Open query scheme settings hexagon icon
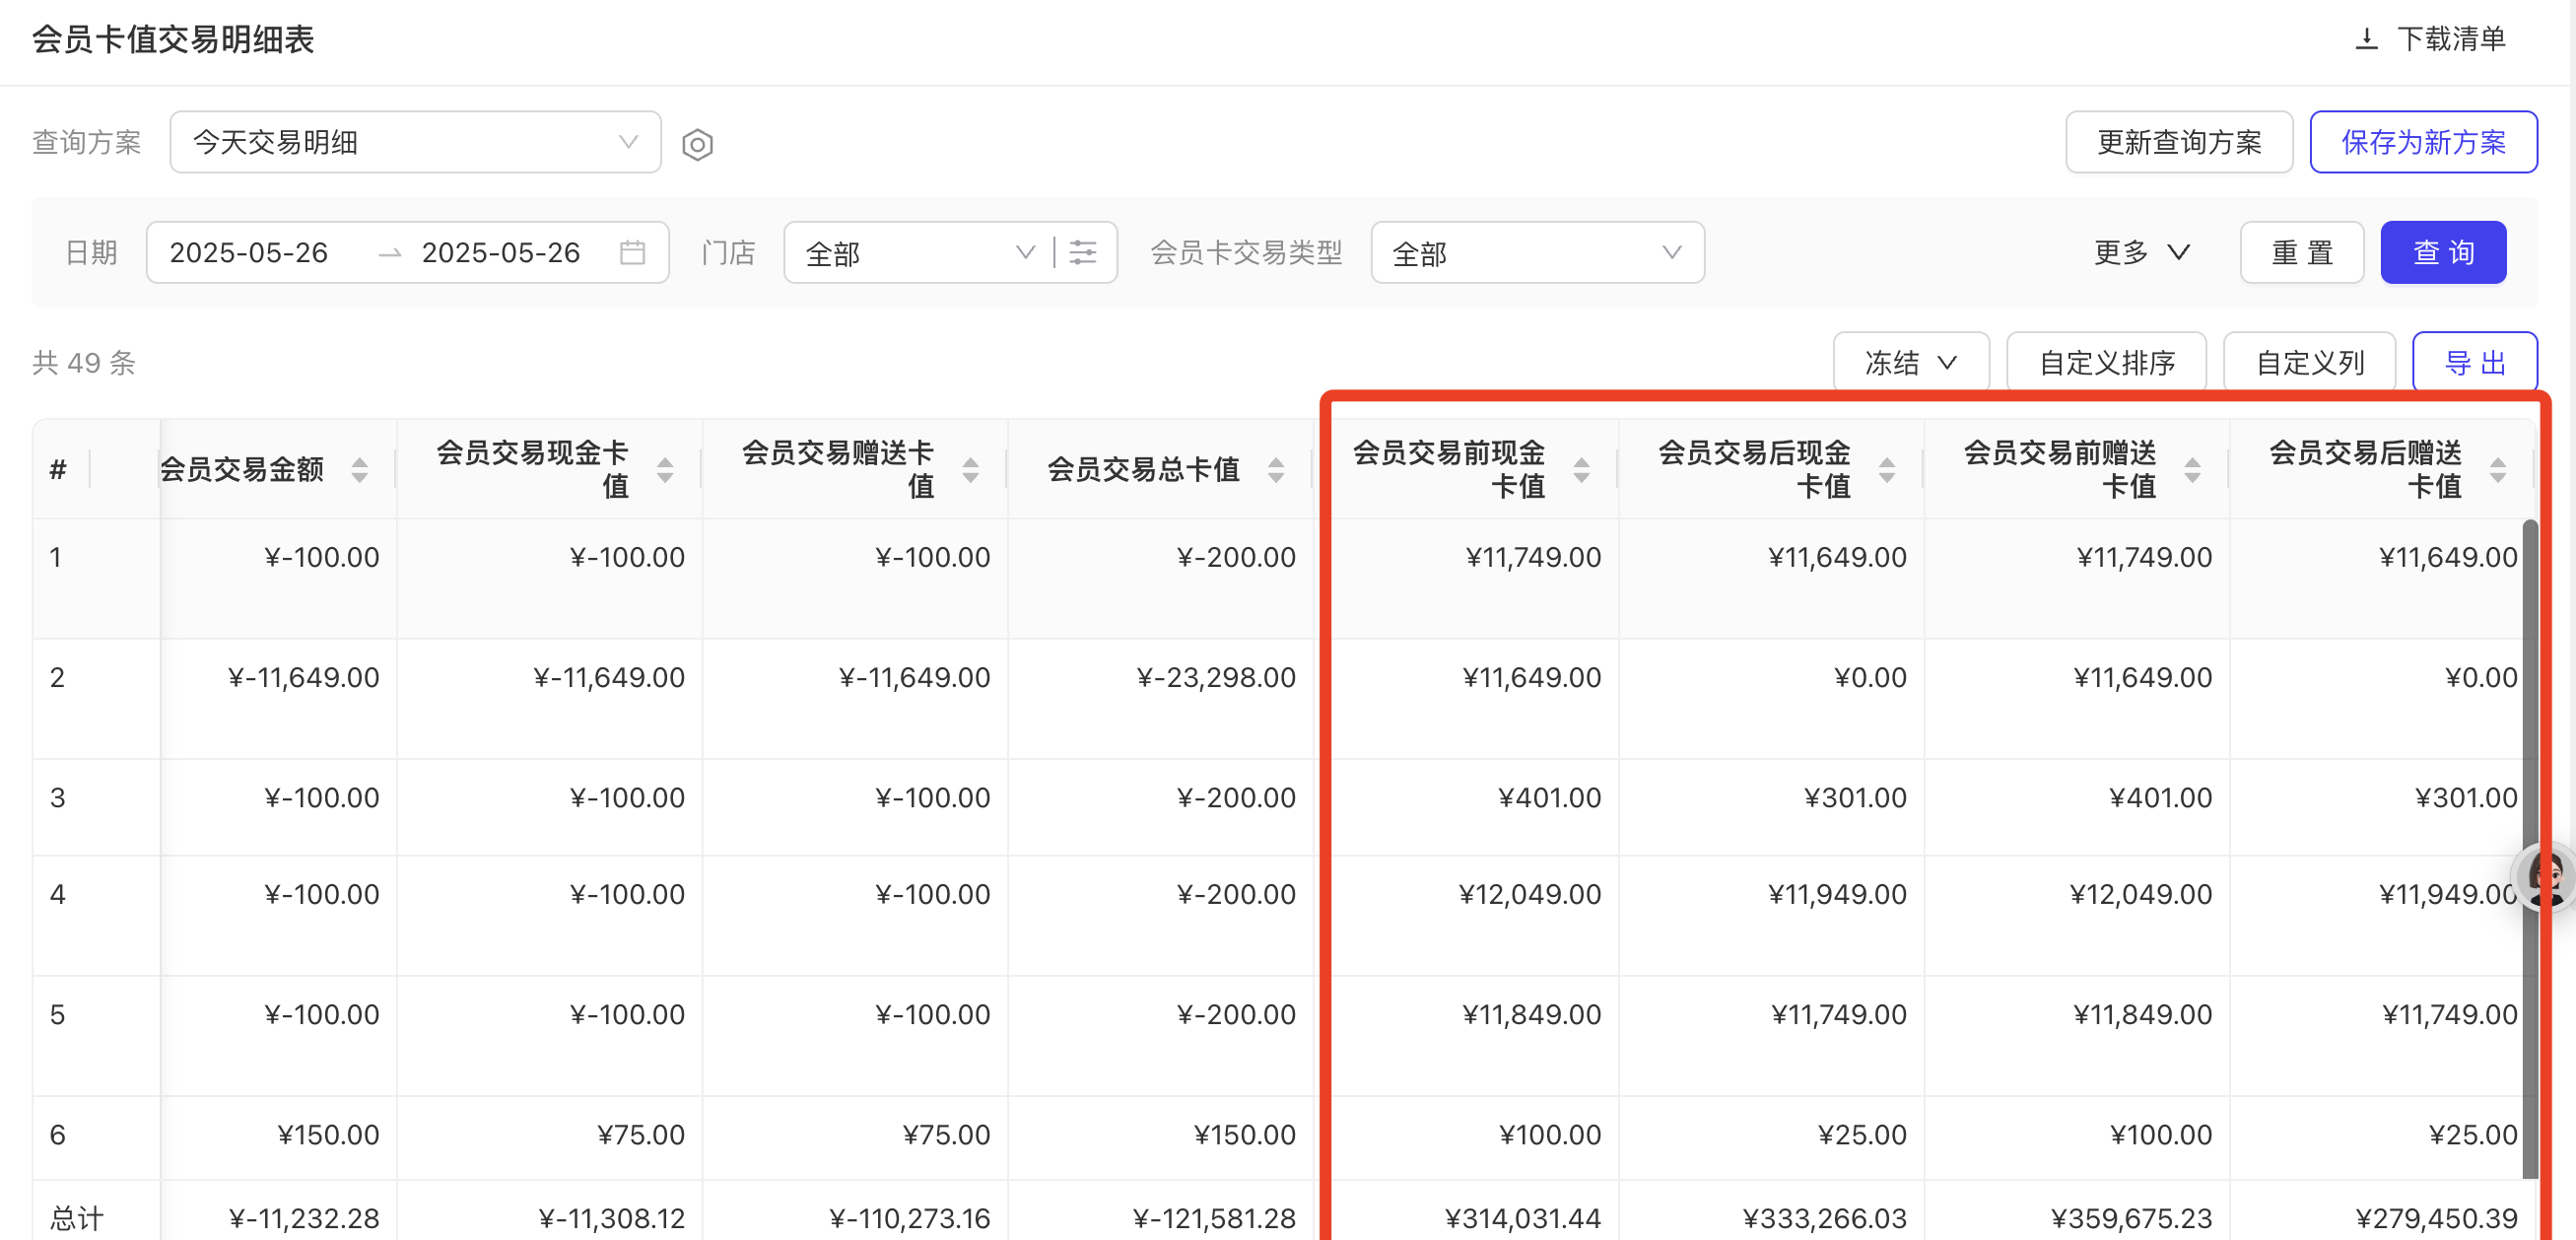The height and width of the screenshot is (1240, 2576). pyautogui.click(x=697, y=144)
